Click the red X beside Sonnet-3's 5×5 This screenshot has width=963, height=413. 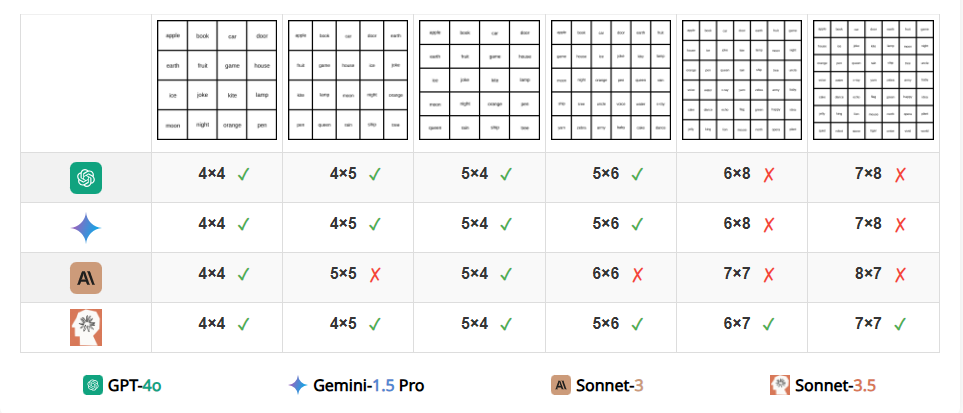click(375, 275)
